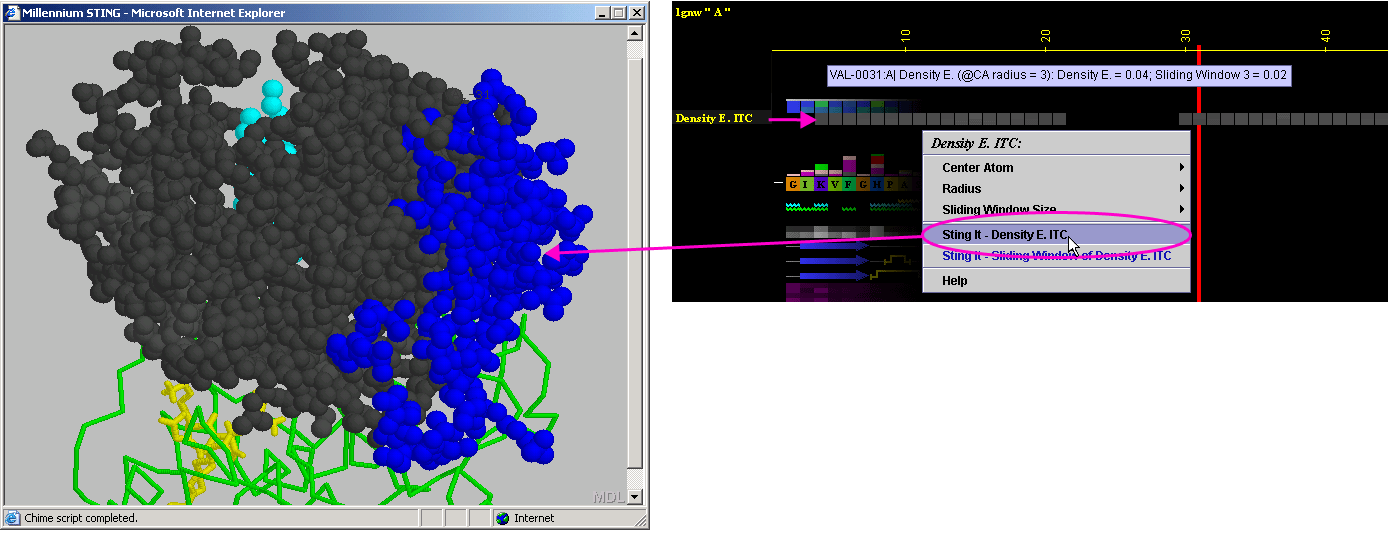Click ruler position 20 label
Image resolution: width=1388 pixels, height=540 pixels.
click(1046, 35)
